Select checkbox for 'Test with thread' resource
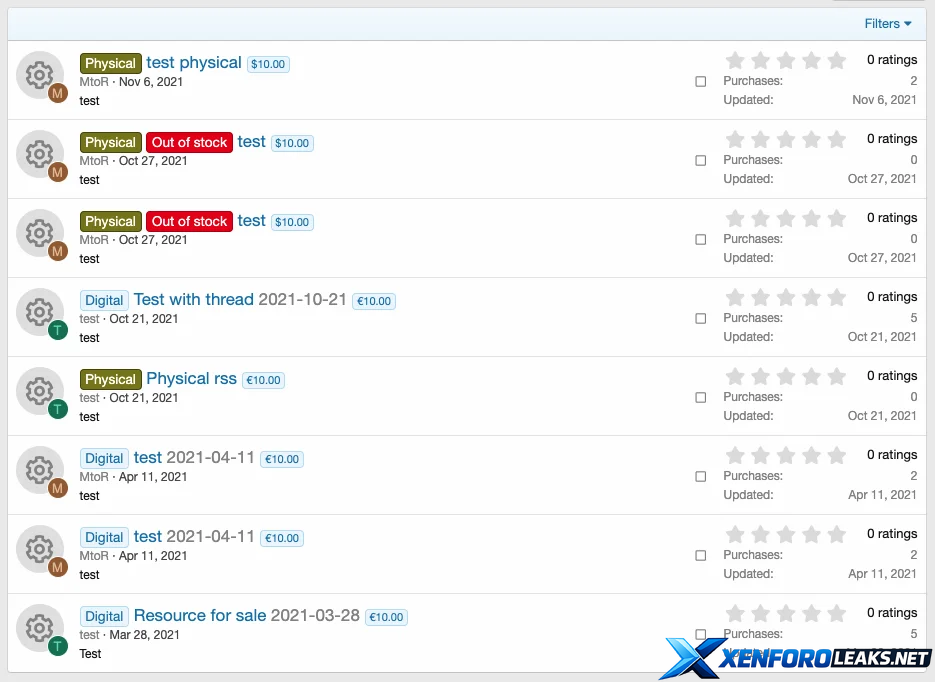 coord(701,319)
